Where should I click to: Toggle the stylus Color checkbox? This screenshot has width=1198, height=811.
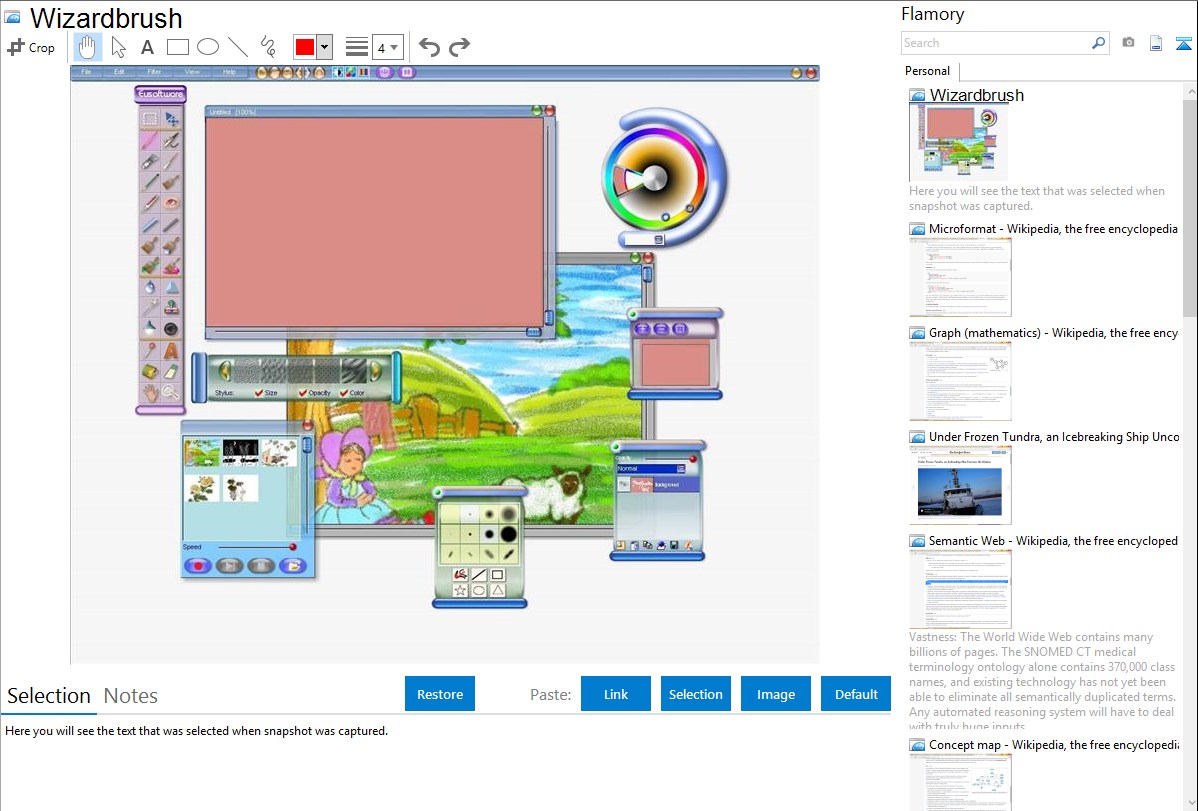point(345,393)
